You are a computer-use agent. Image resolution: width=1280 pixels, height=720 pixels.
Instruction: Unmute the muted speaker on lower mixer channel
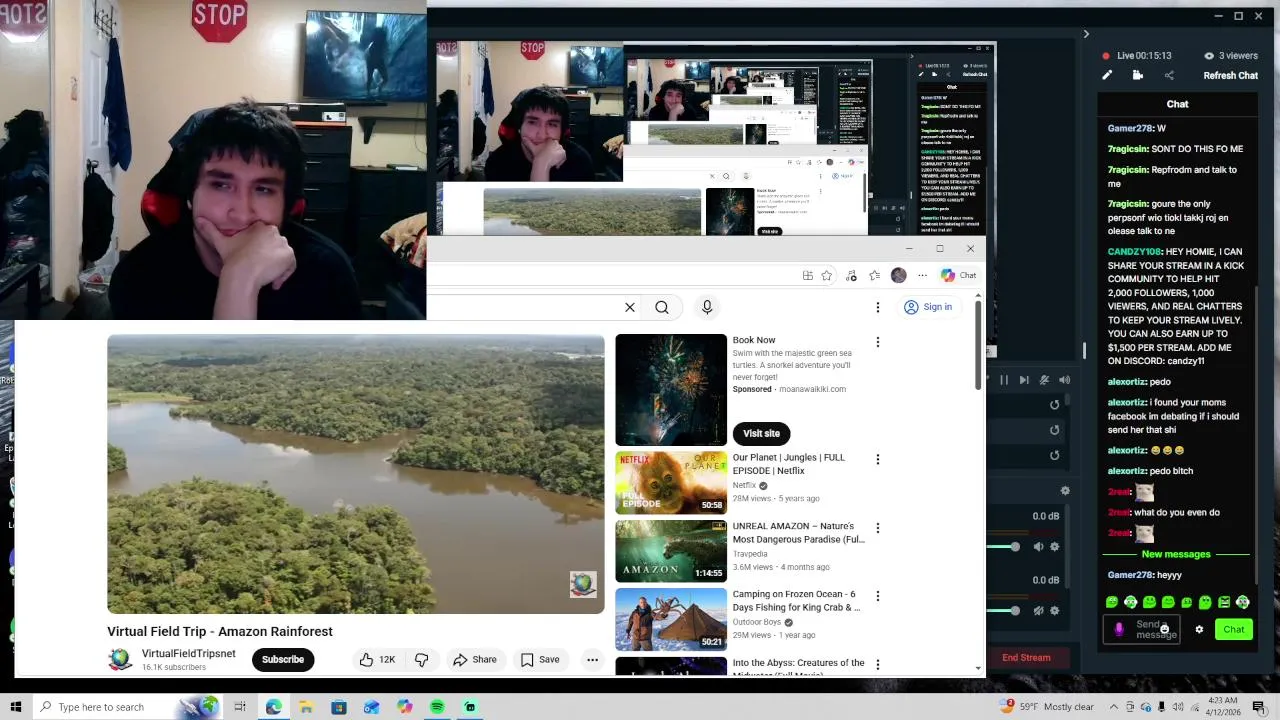pyautogui.click(x=1039, y=610)
